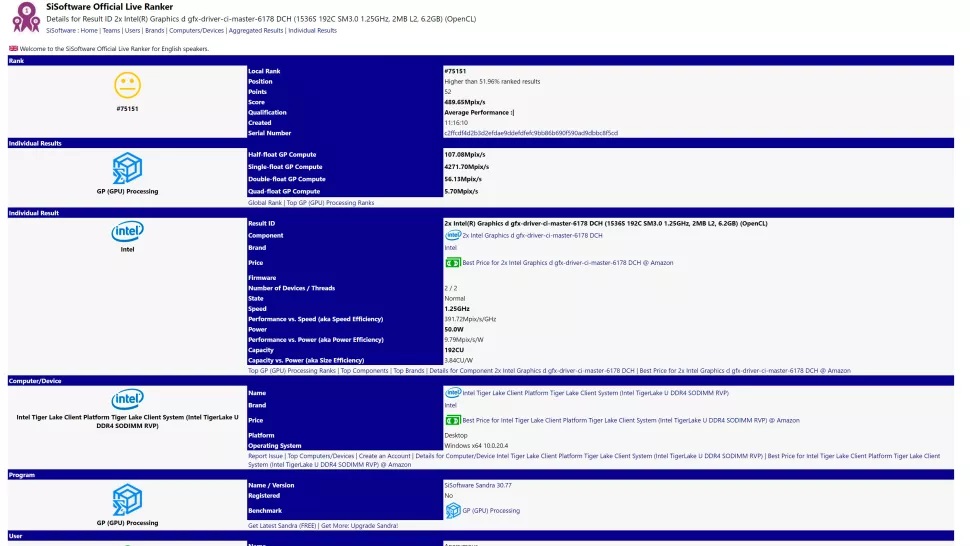
Task: Open Best Price for 2x Intel Graphics link in Price row
Action: click(567, 263)
